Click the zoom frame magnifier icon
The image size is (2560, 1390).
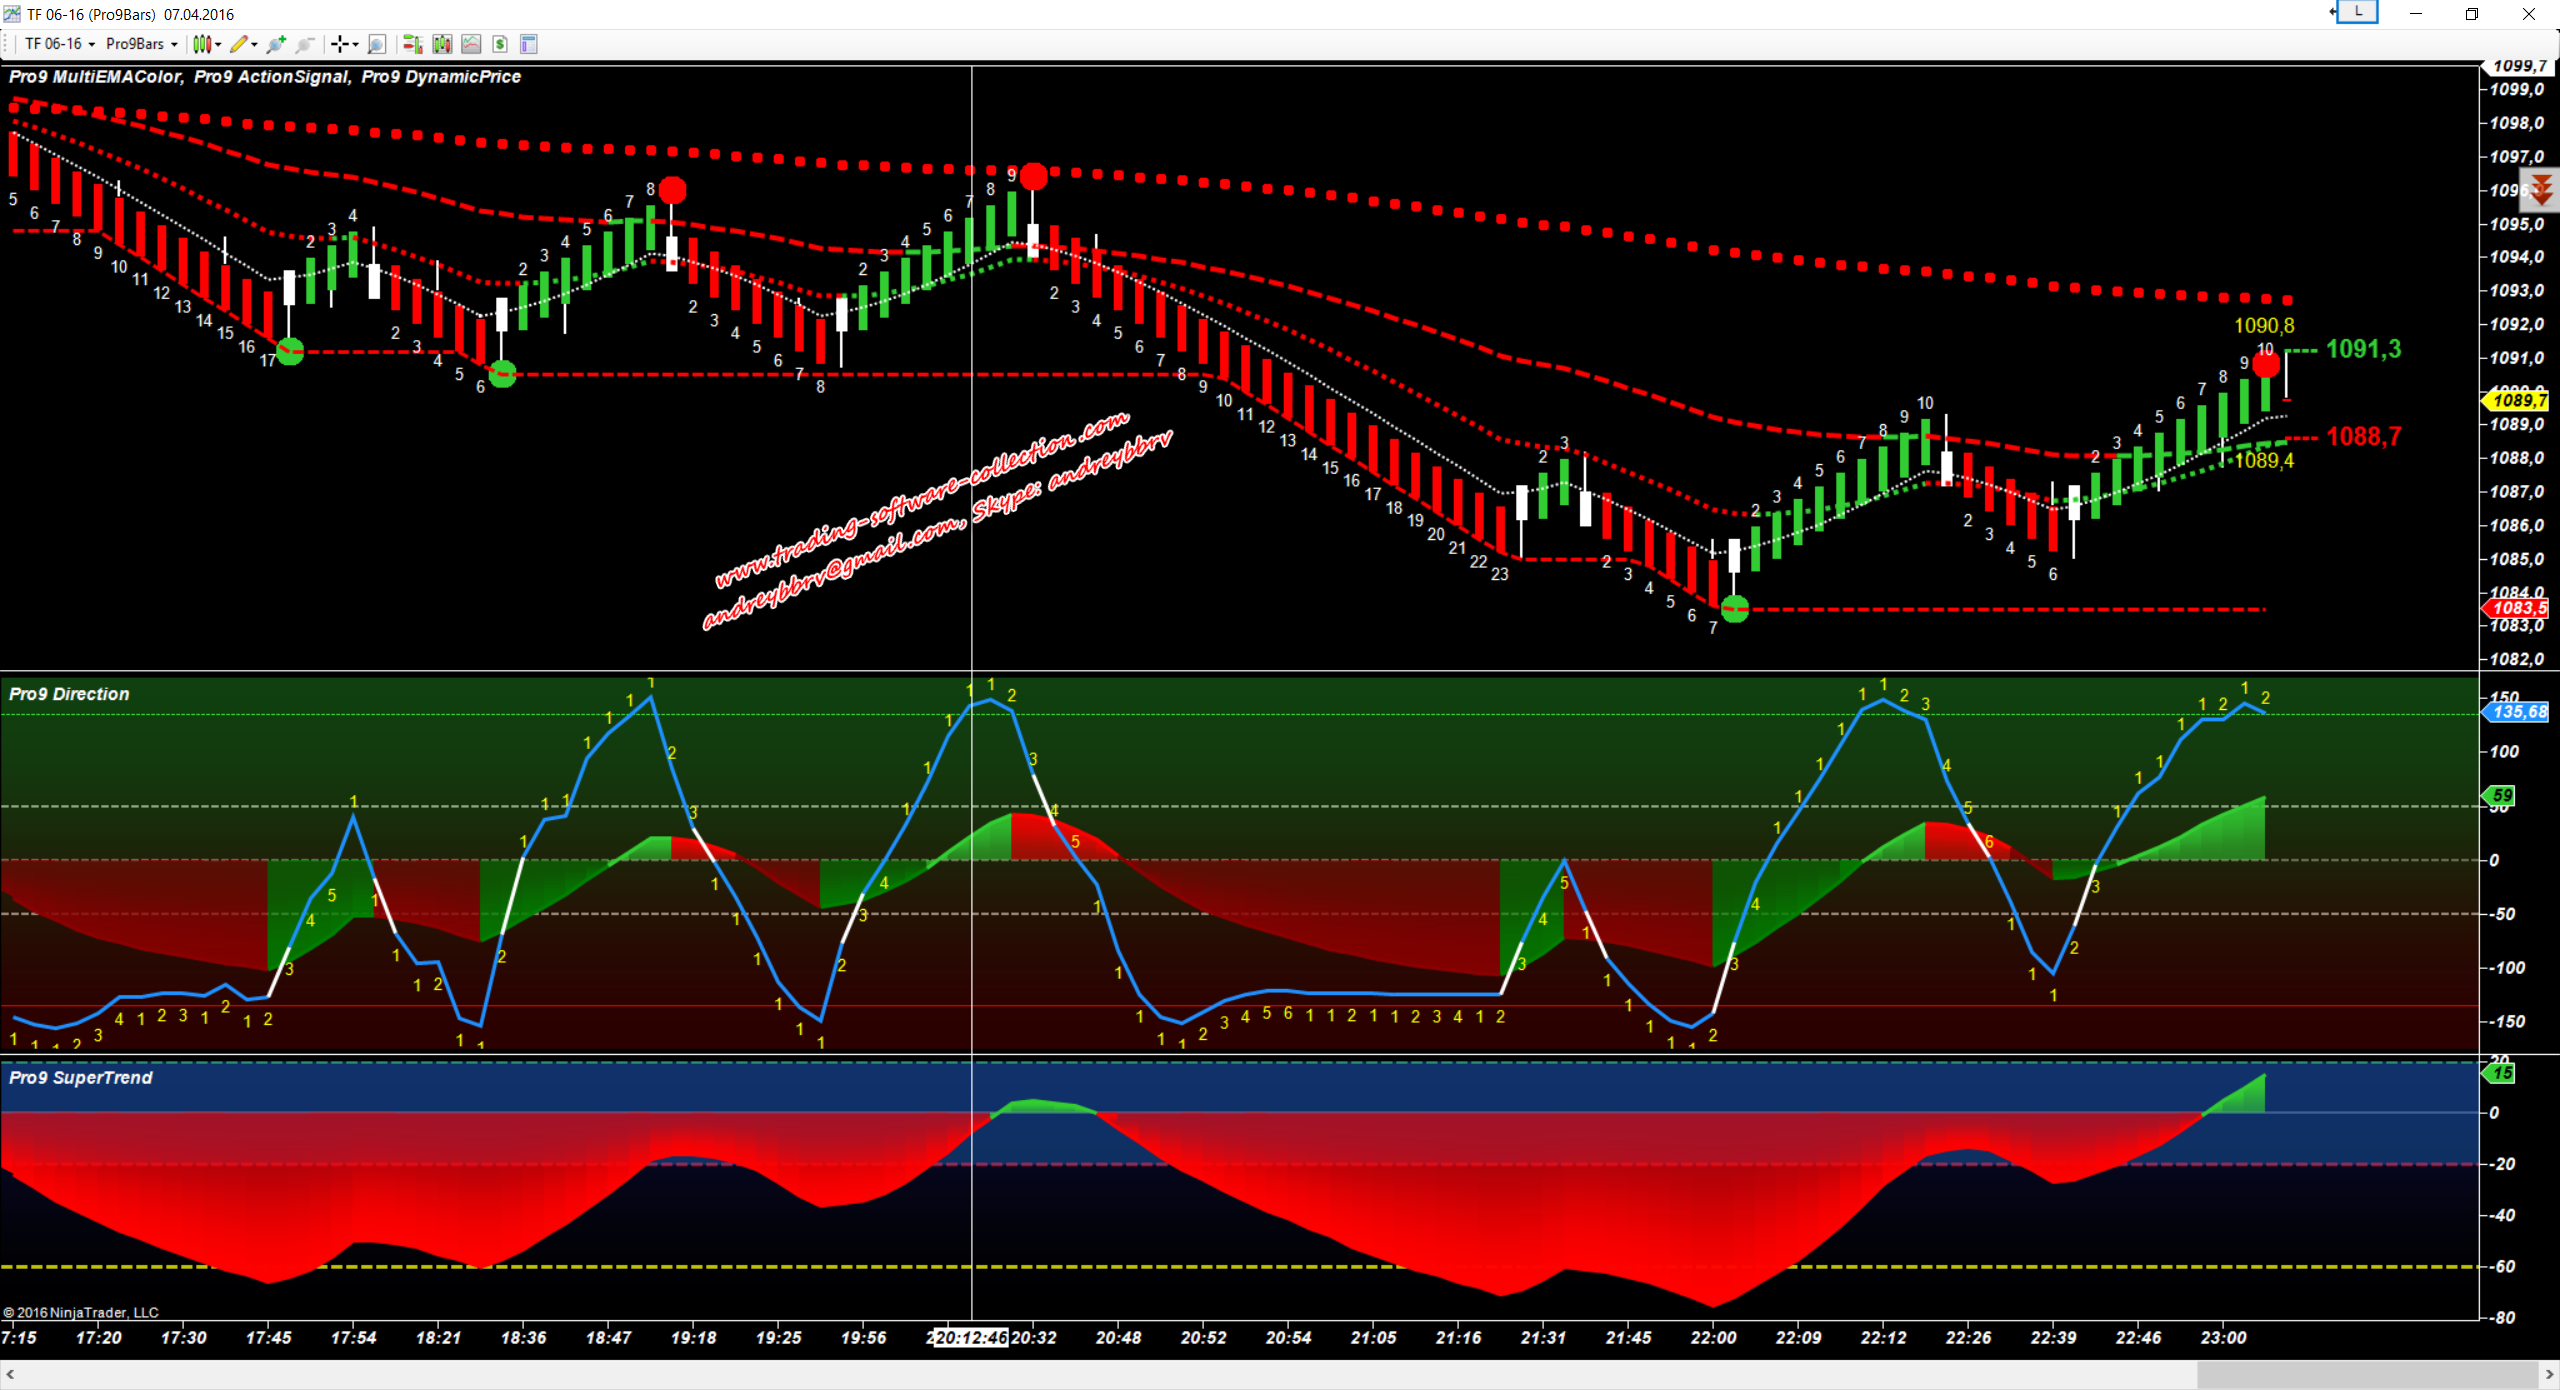point(377,44)
